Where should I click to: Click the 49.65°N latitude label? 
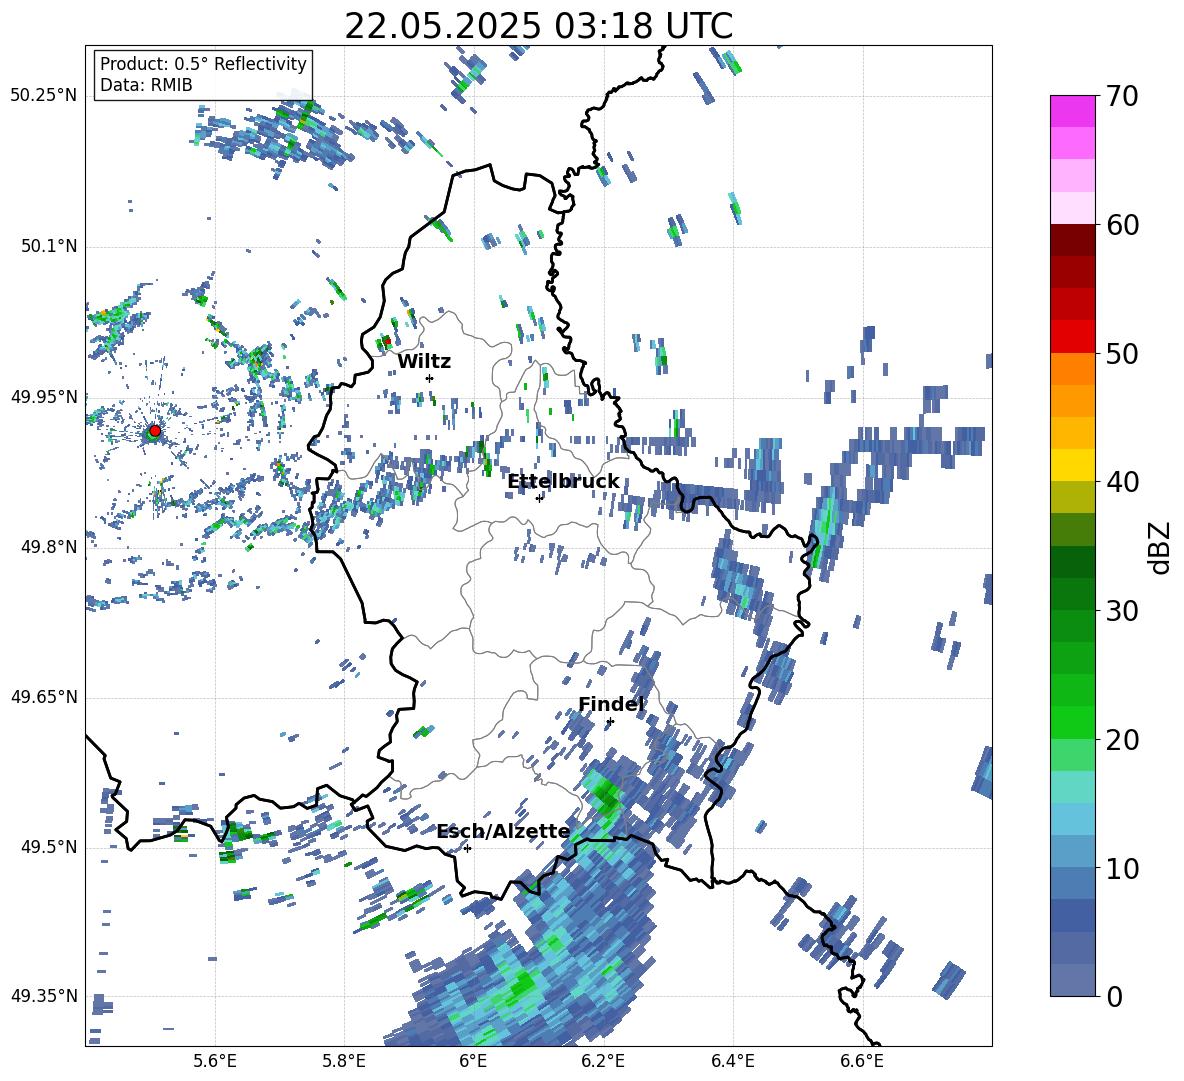point(44,697)
